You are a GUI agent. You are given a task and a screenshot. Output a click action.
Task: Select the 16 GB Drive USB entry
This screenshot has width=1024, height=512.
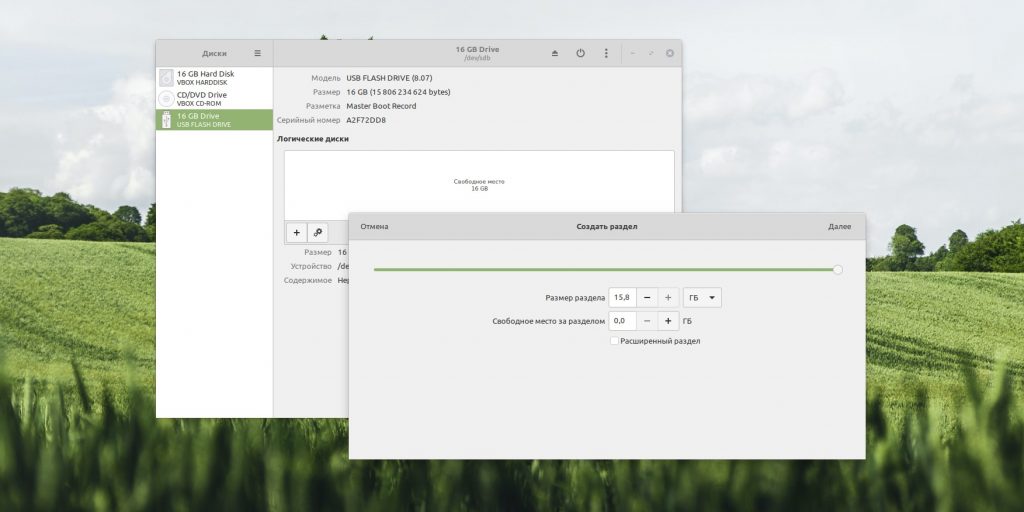[x=214, y=120]
